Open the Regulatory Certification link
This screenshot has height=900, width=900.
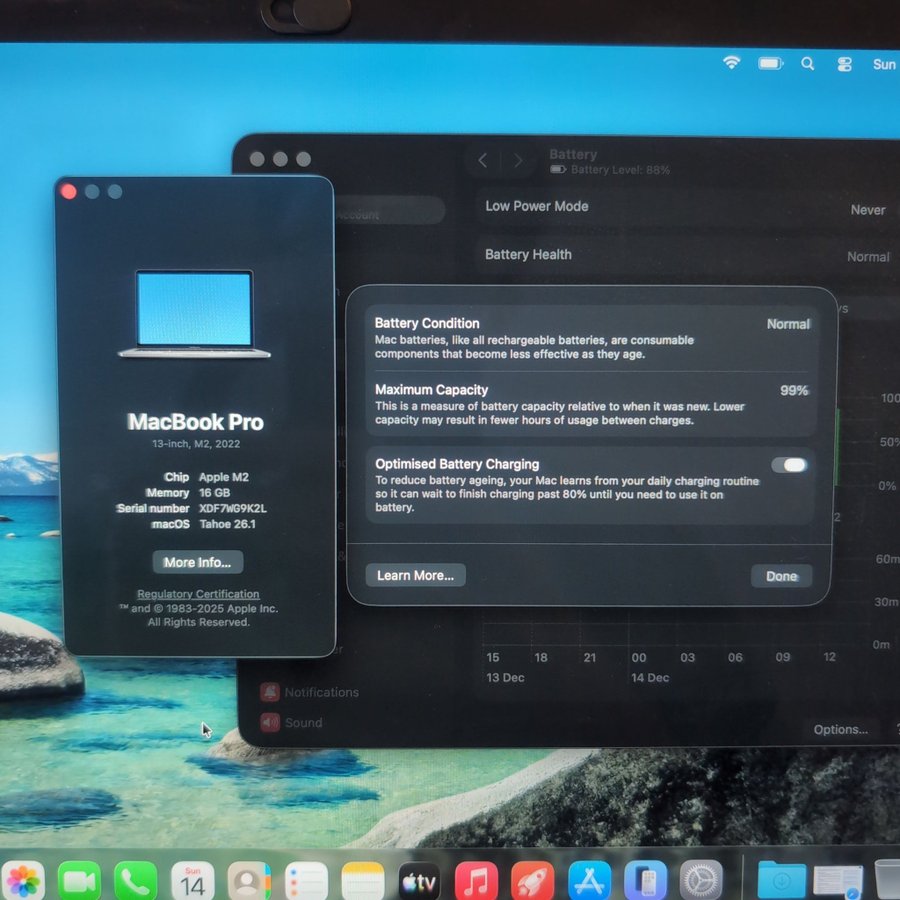(x=198, y=594)
